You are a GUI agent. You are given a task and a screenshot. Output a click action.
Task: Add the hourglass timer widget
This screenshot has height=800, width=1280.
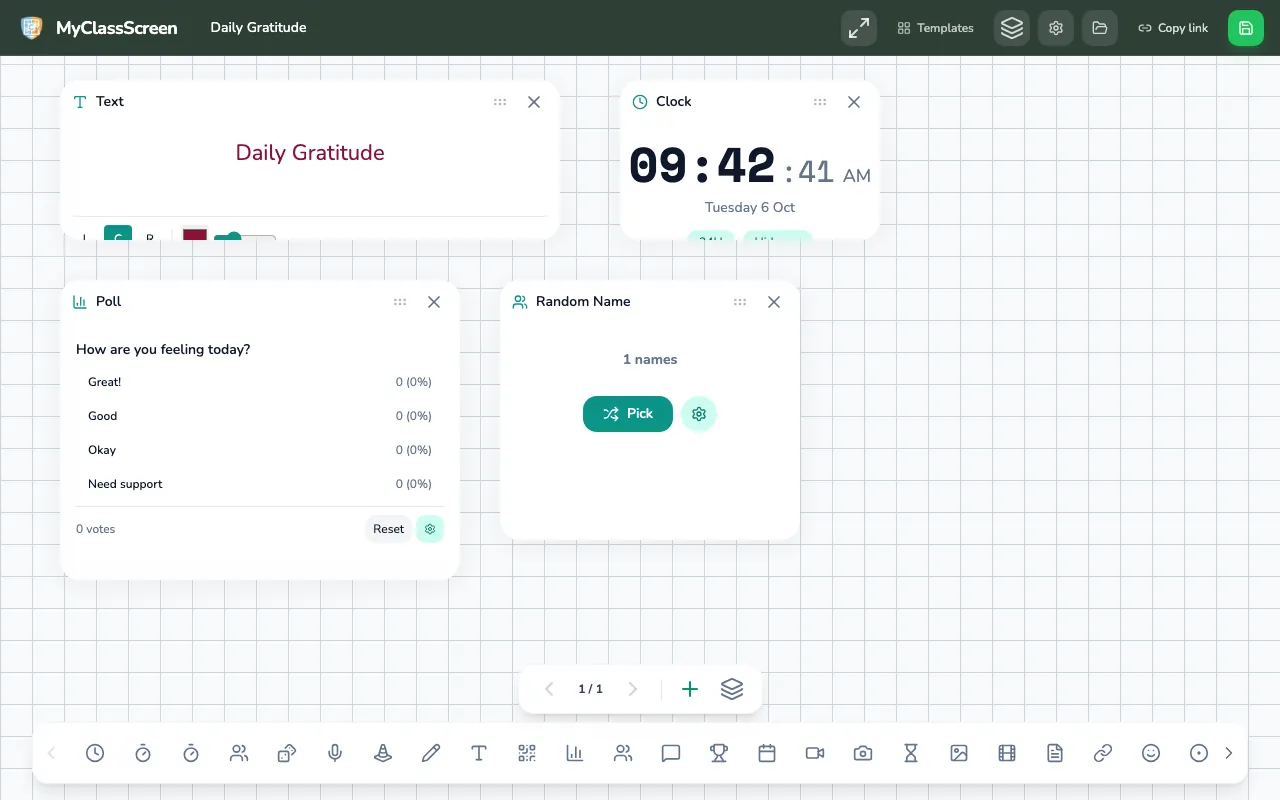point(911,753)
